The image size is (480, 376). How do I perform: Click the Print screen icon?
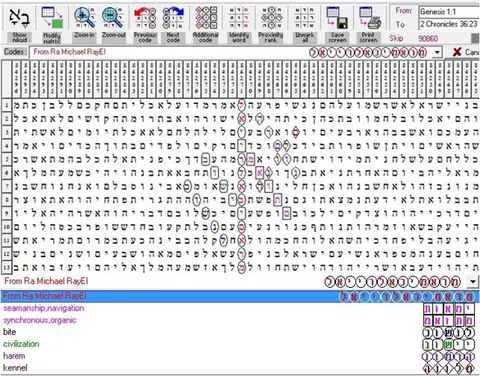tap(369, 18)
